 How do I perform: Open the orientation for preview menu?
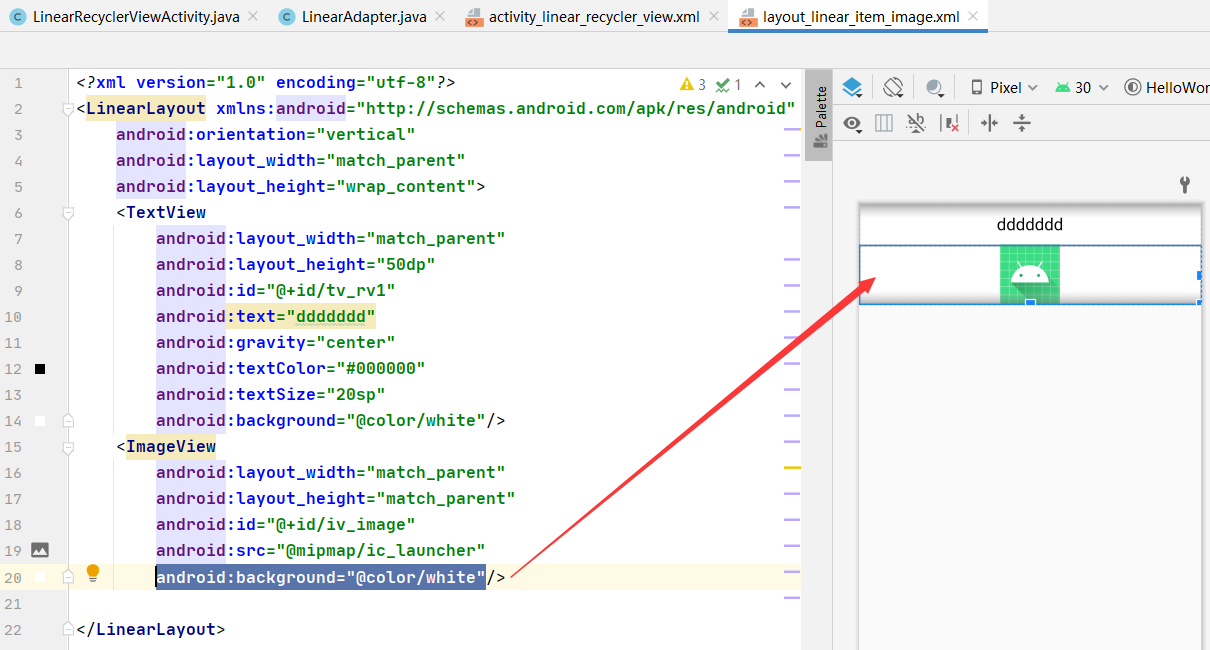(894, 87)
